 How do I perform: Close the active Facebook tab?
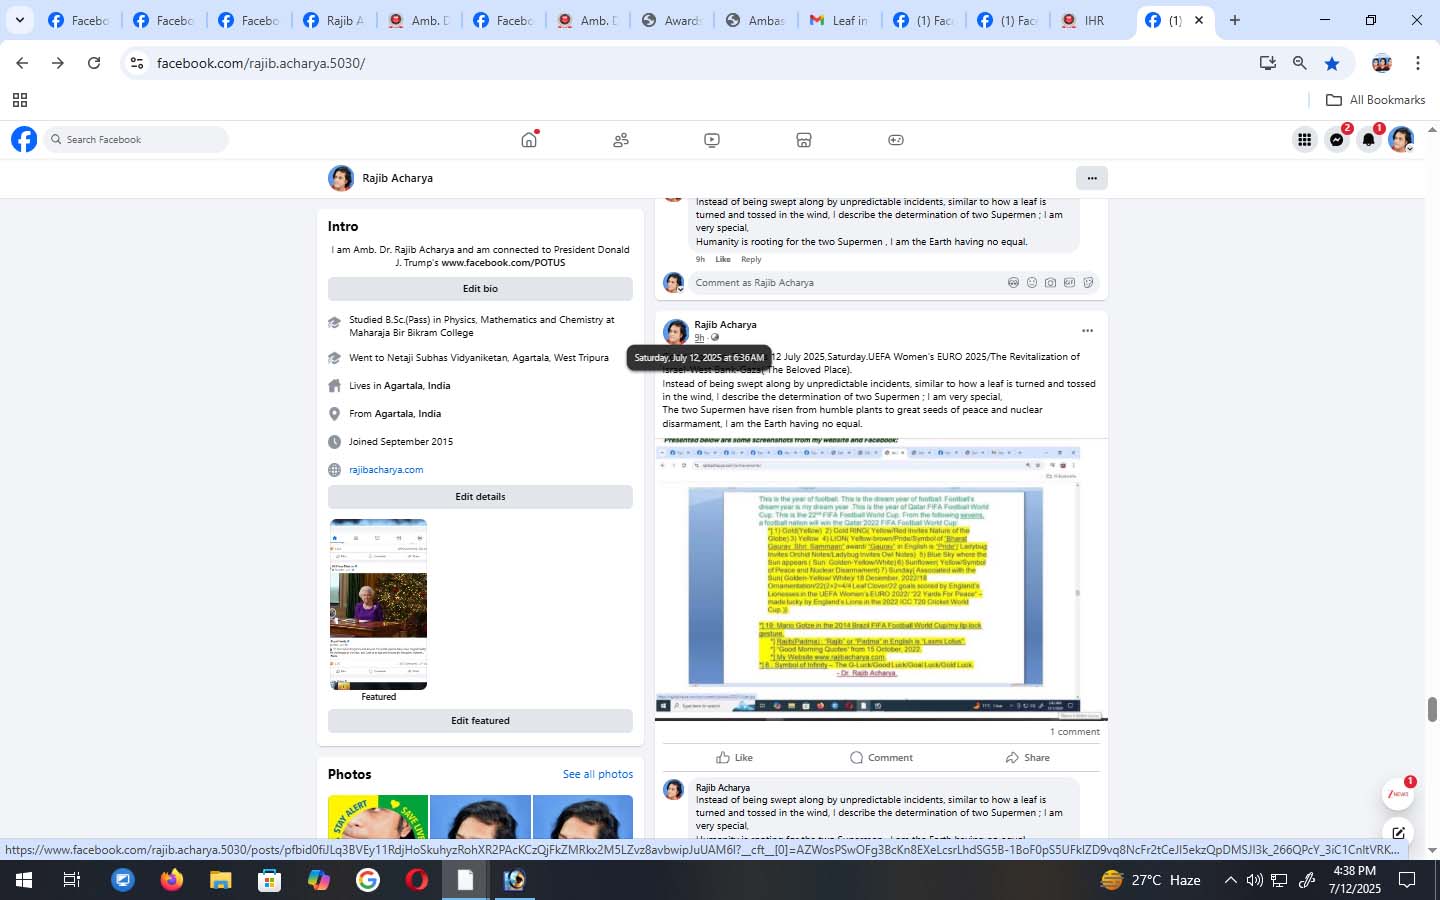click(1199, 20)
